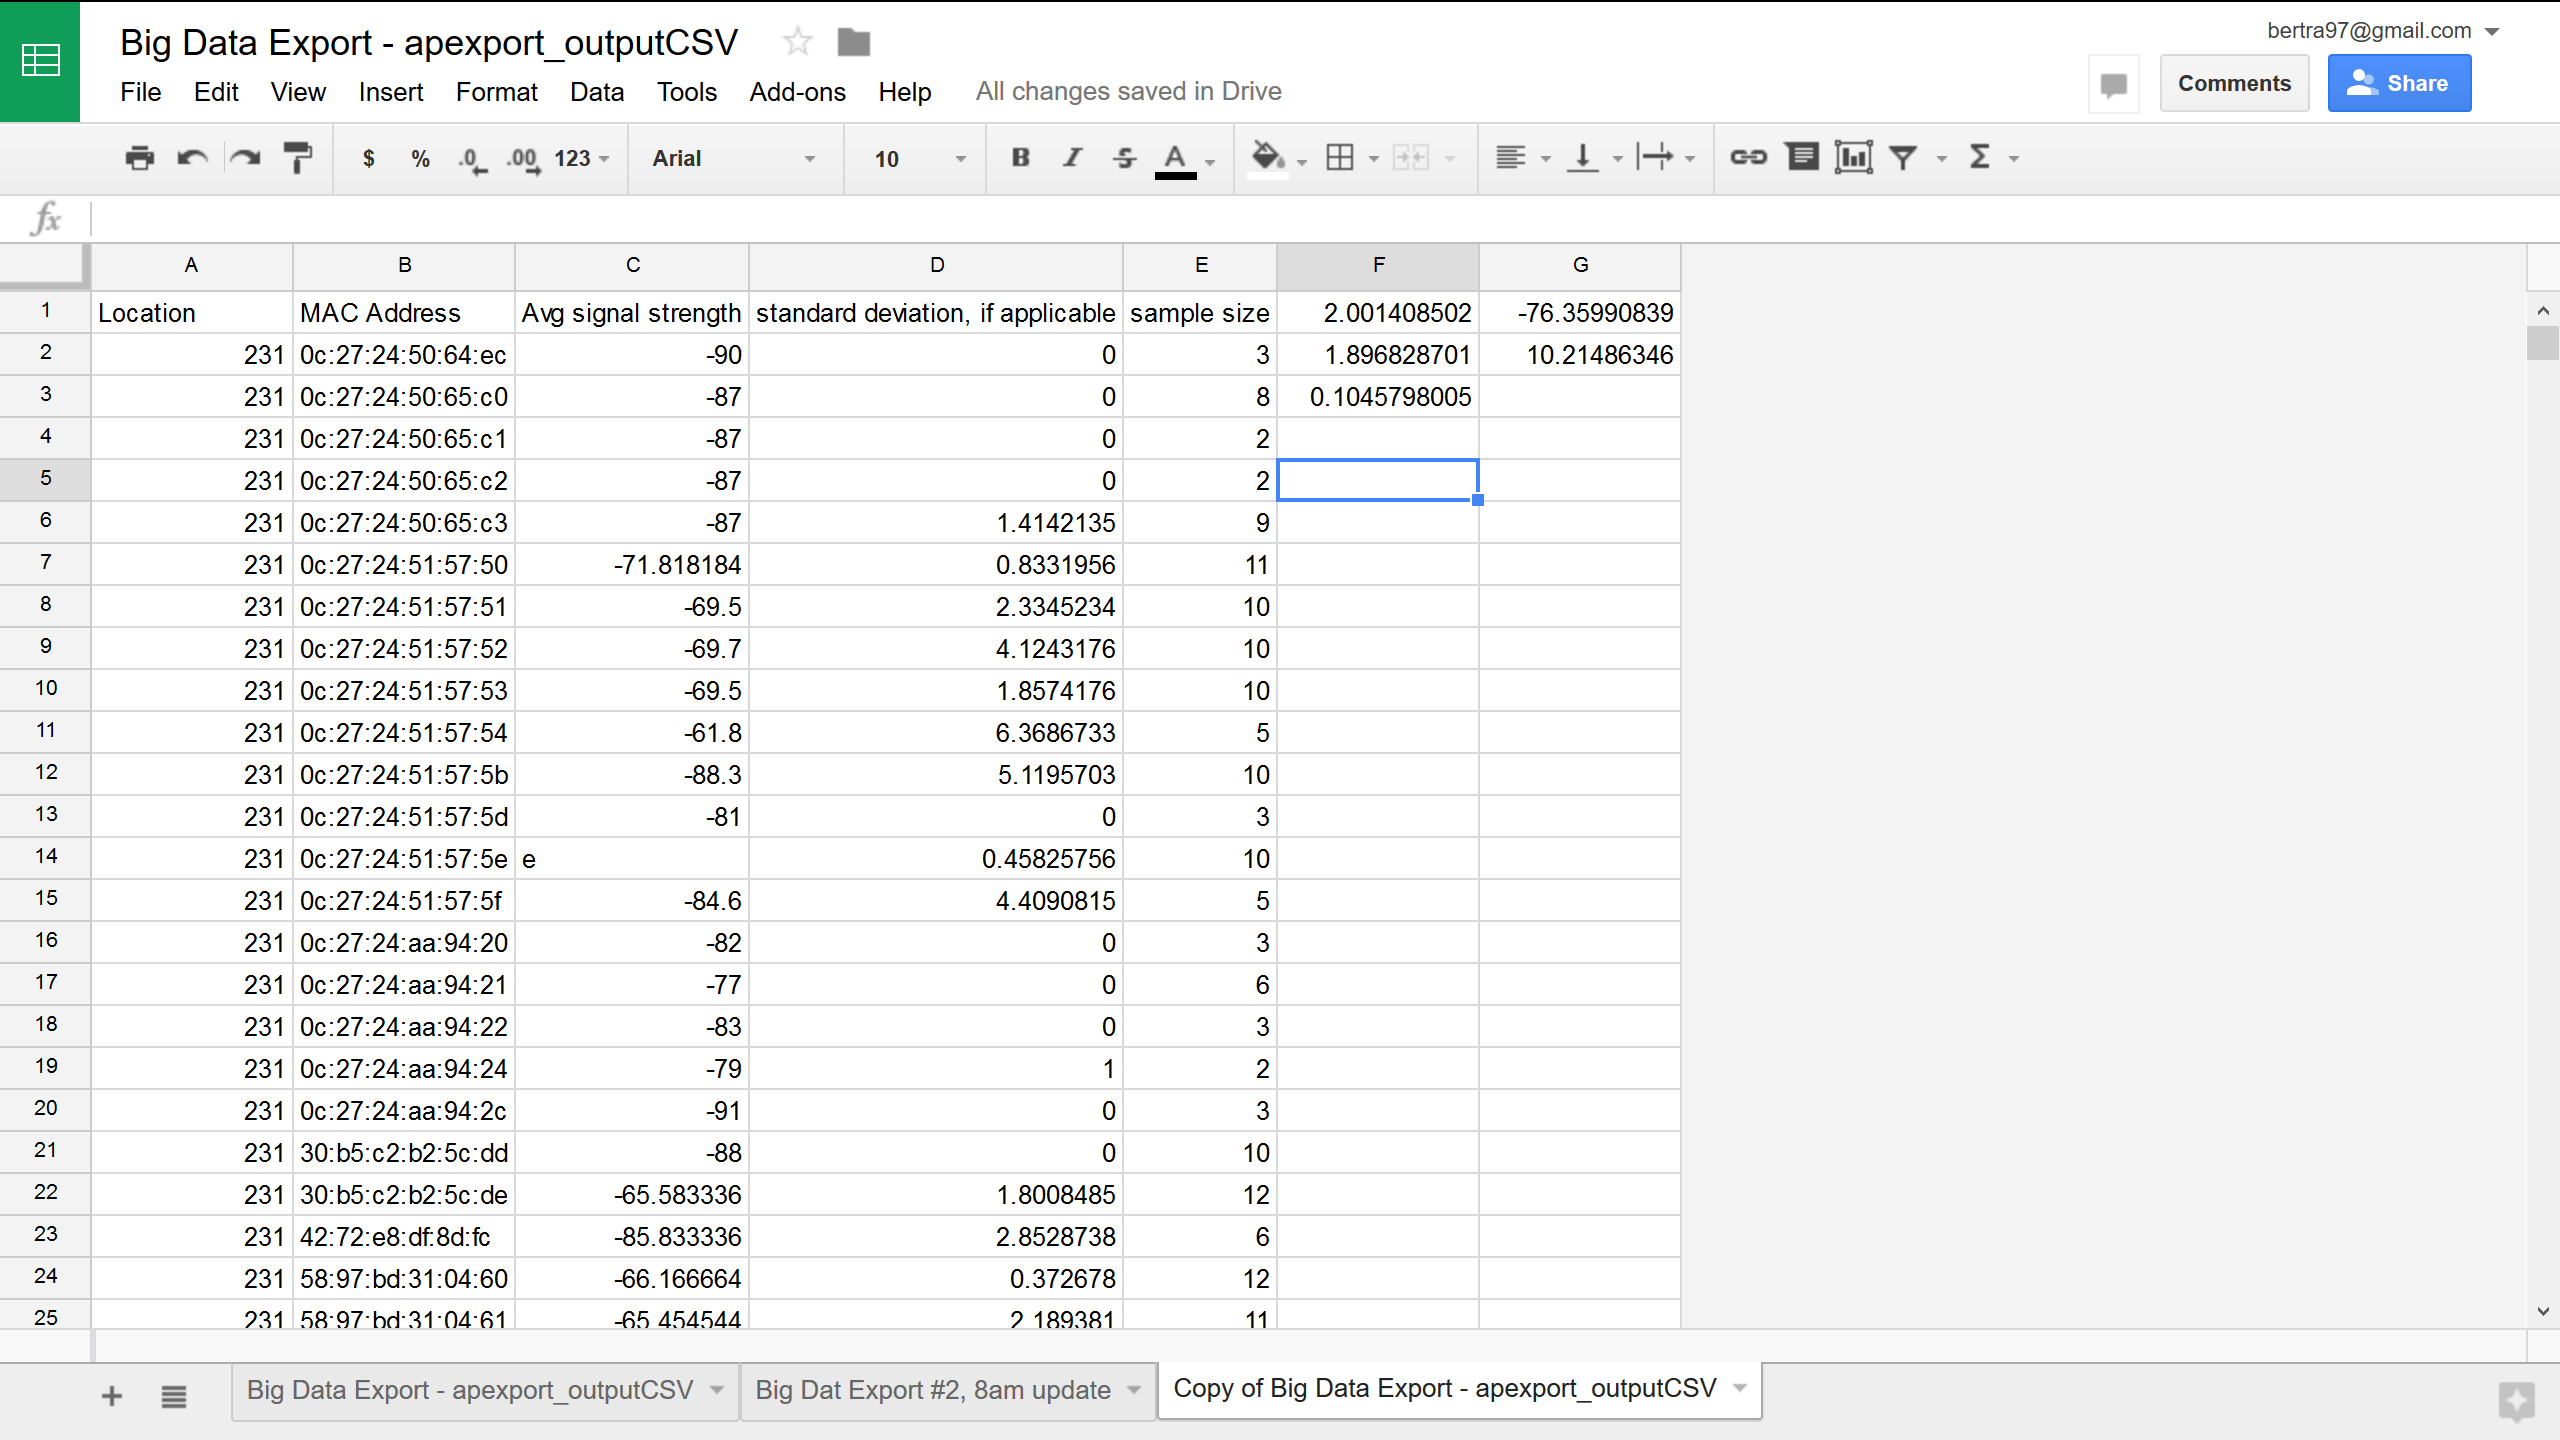Click the insert chart icon

tap(1853, 157)
